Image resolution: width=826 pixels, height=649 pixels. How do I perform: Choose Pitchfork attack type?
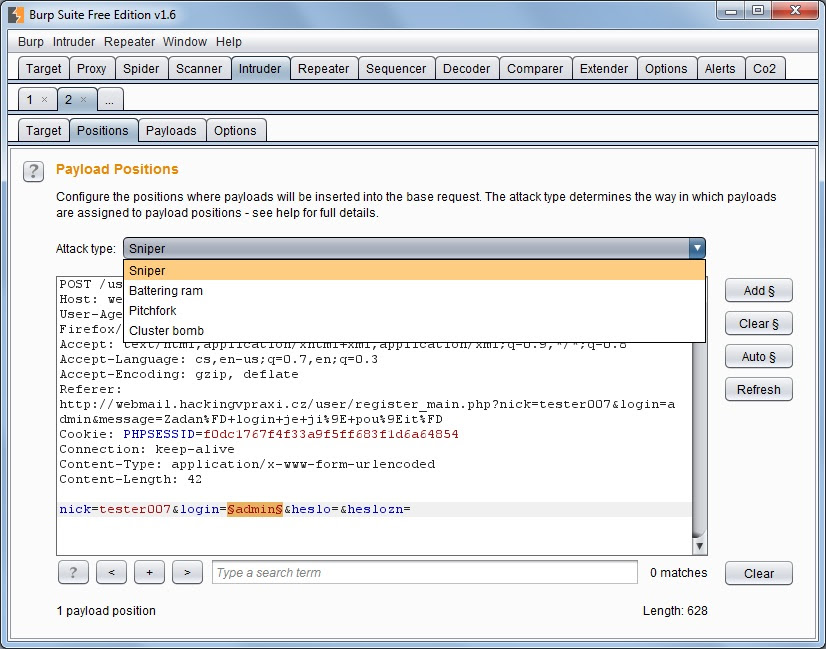point(414,311)
